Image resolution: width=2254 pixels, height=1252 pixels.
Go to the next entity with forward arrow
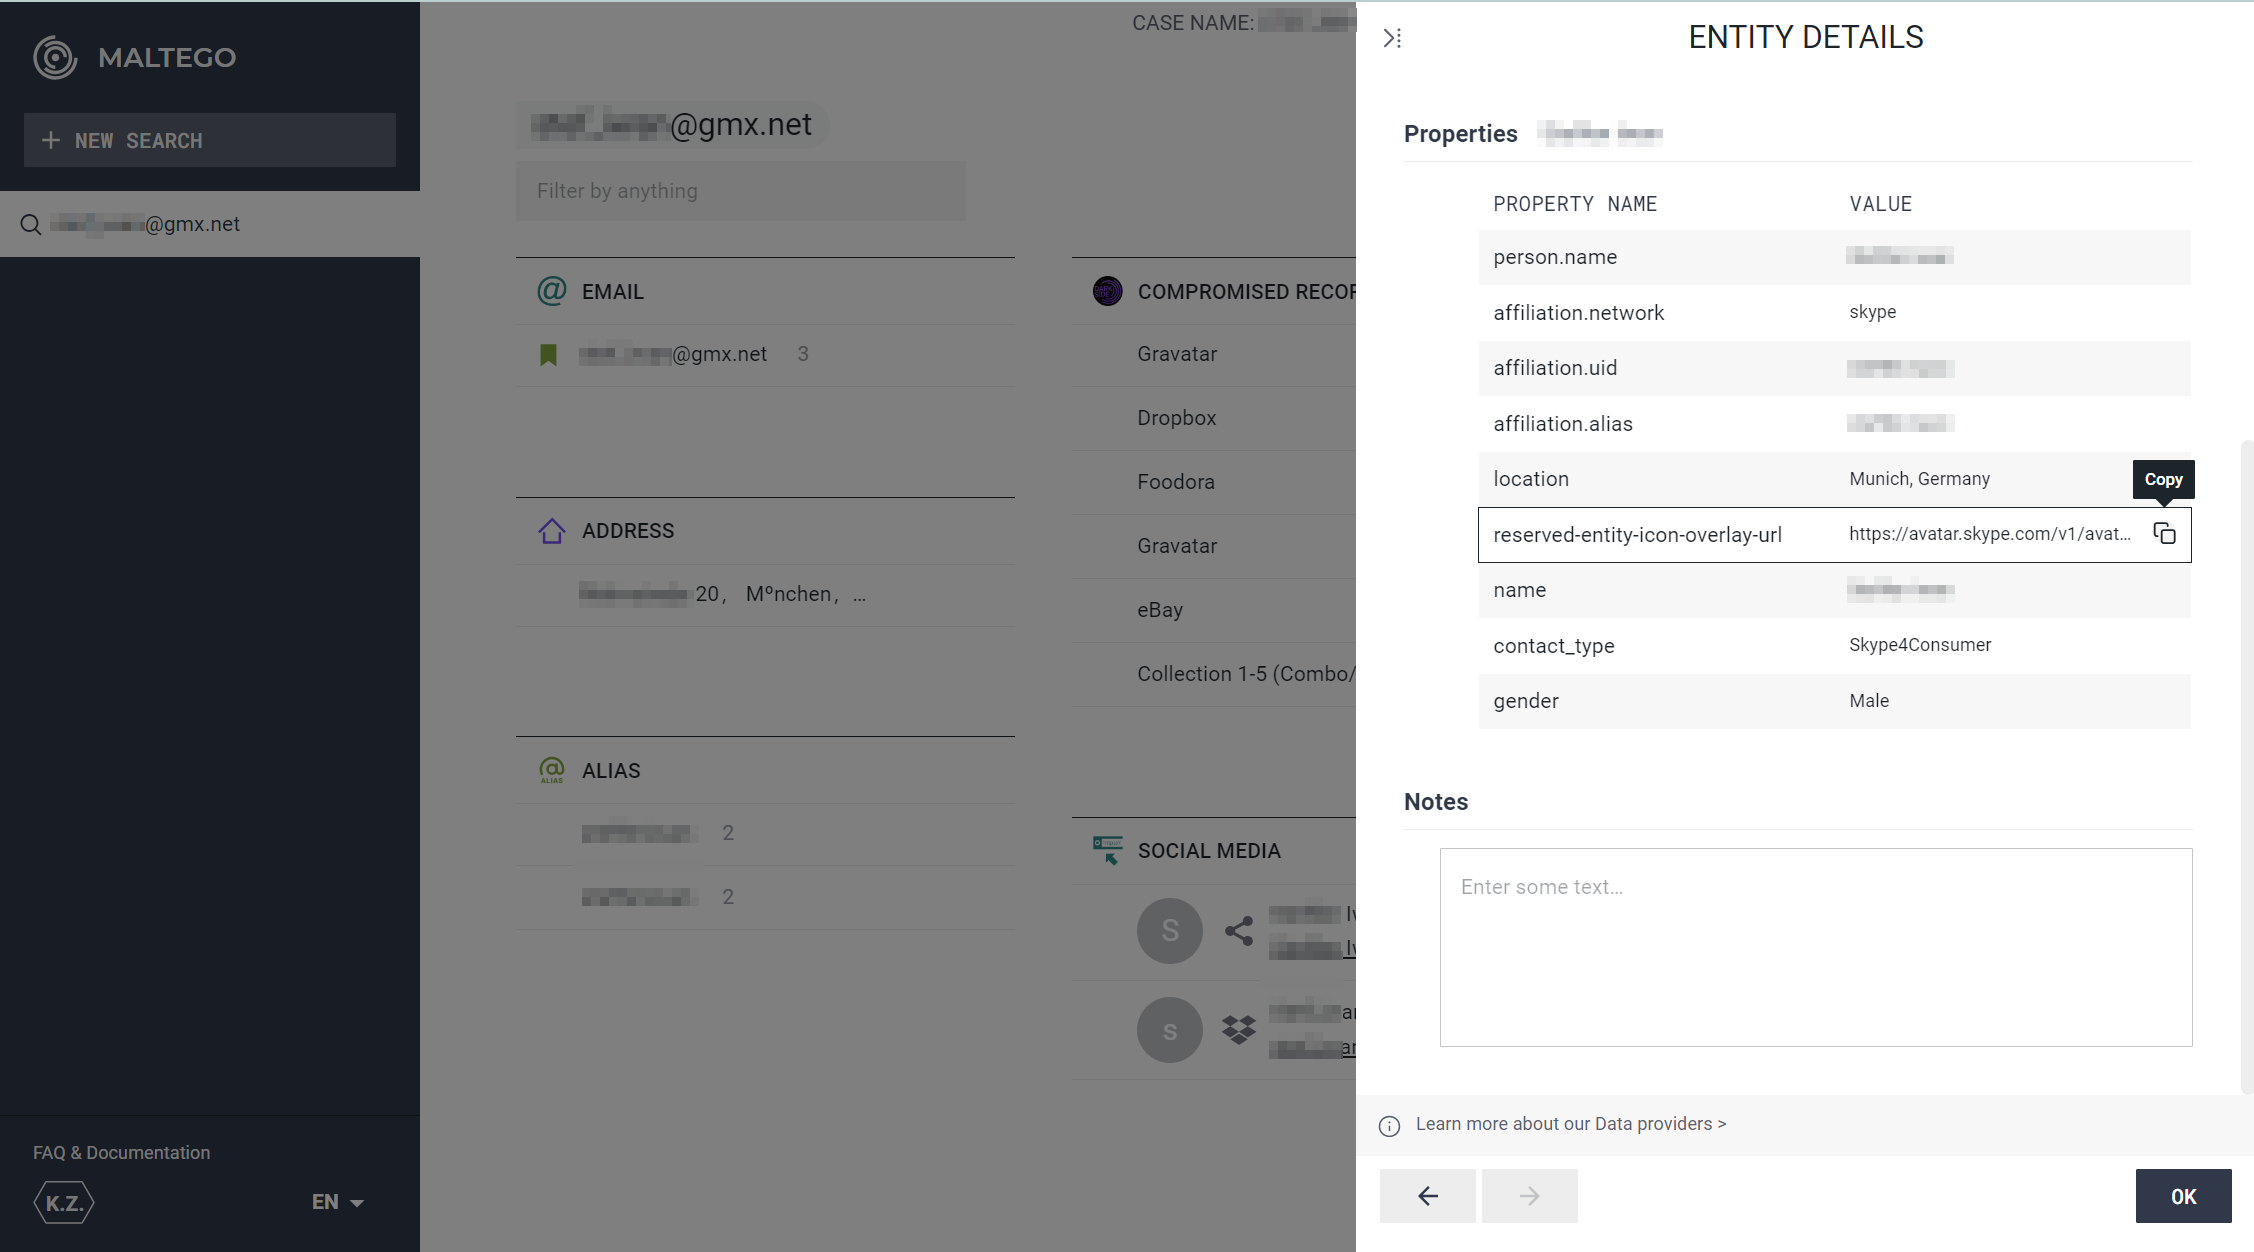1529,1196
